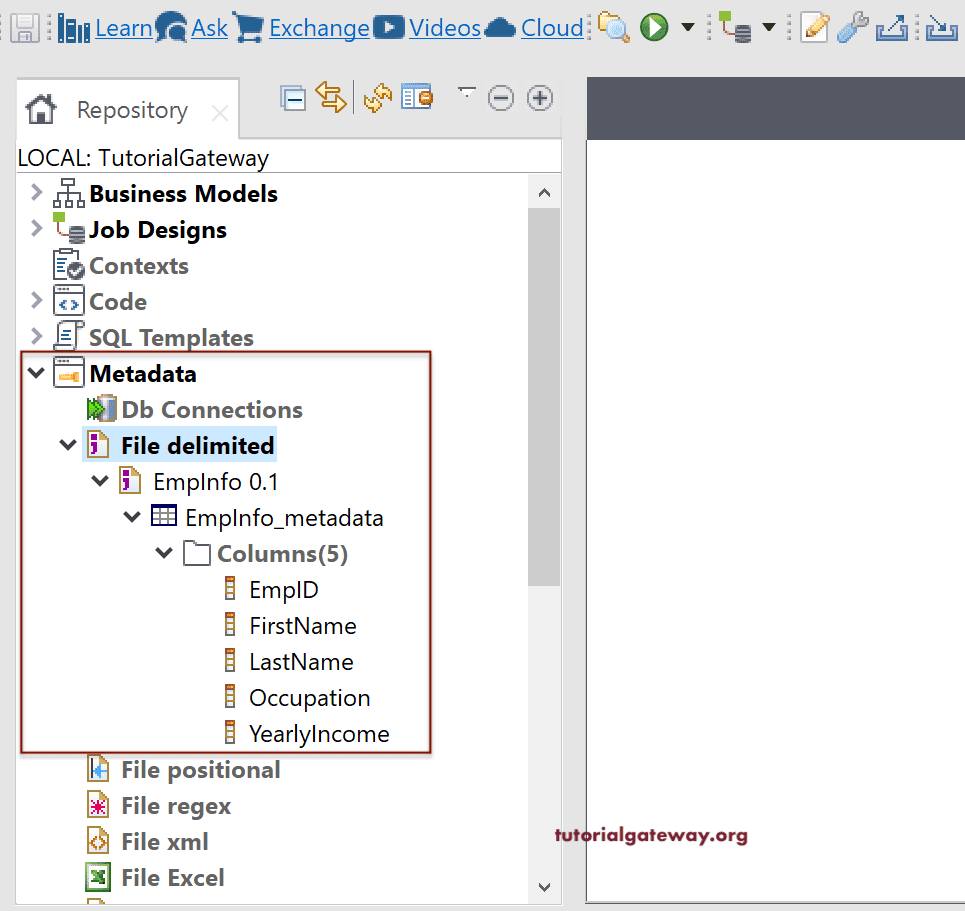The height and width of the screenshot is (911, 965).
Task: Click the Collapse All icon above the Repository
Action: click(x=294, y=97)
